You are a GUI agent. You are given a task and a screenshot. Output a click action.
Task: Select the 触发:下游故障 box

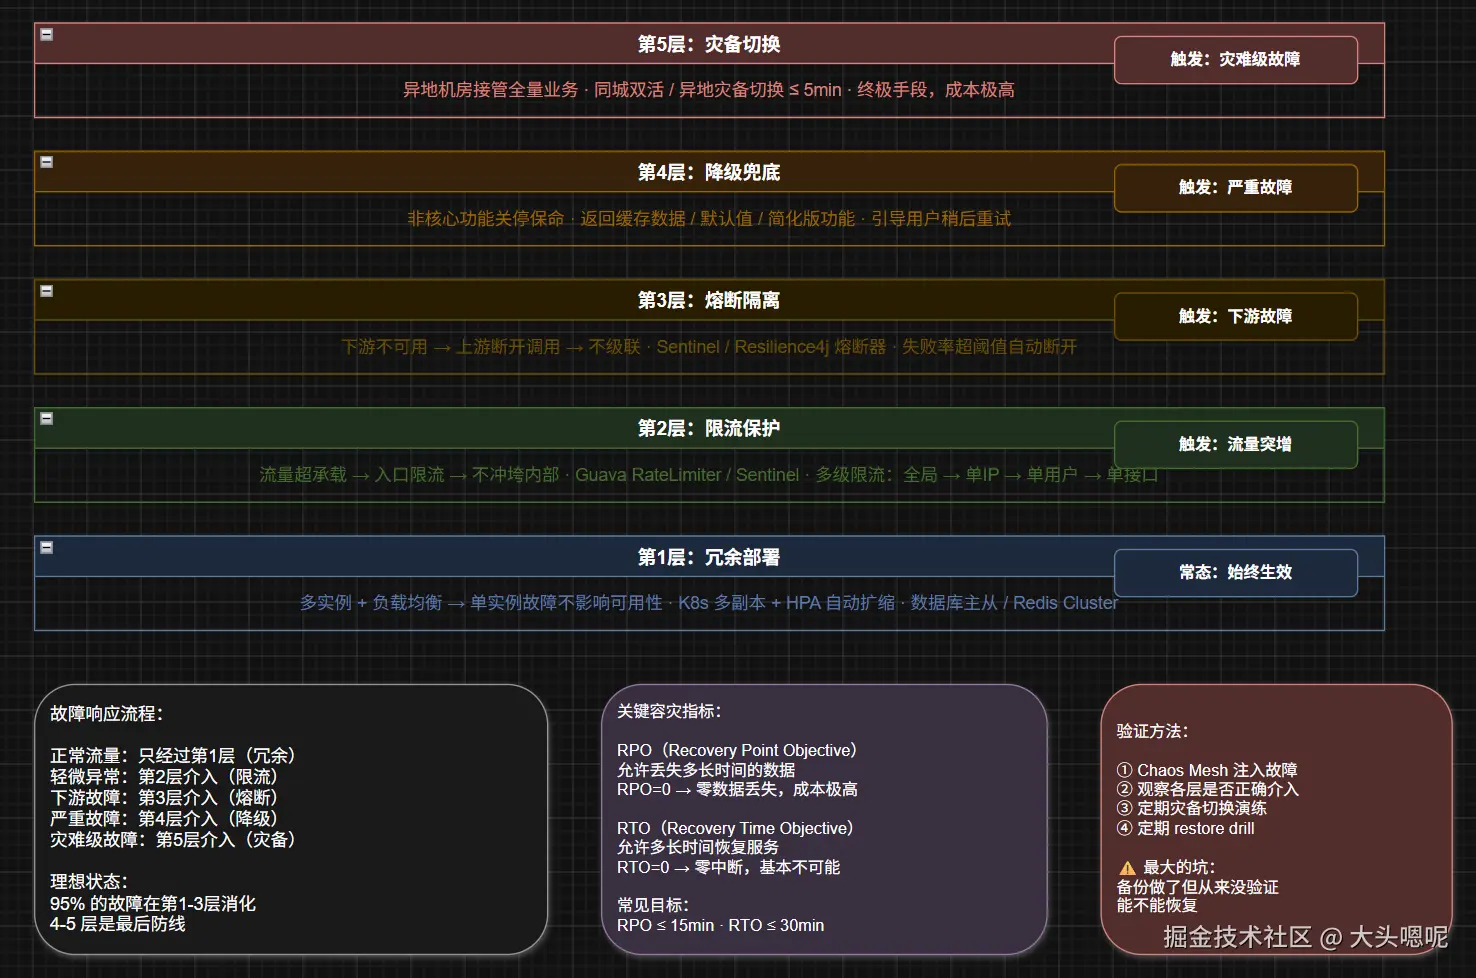point(1236,317)
